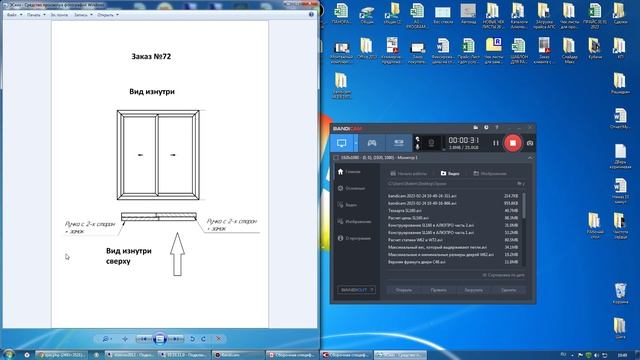Open Recycle Bin desktop icon
Screen dimensions: 640x360
coord(620,293)
